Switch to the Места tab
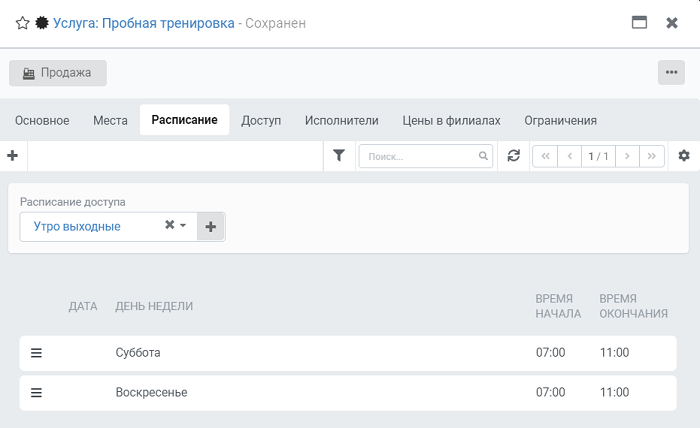Screen dimensions: 700x428 click(x=110, y=121)
